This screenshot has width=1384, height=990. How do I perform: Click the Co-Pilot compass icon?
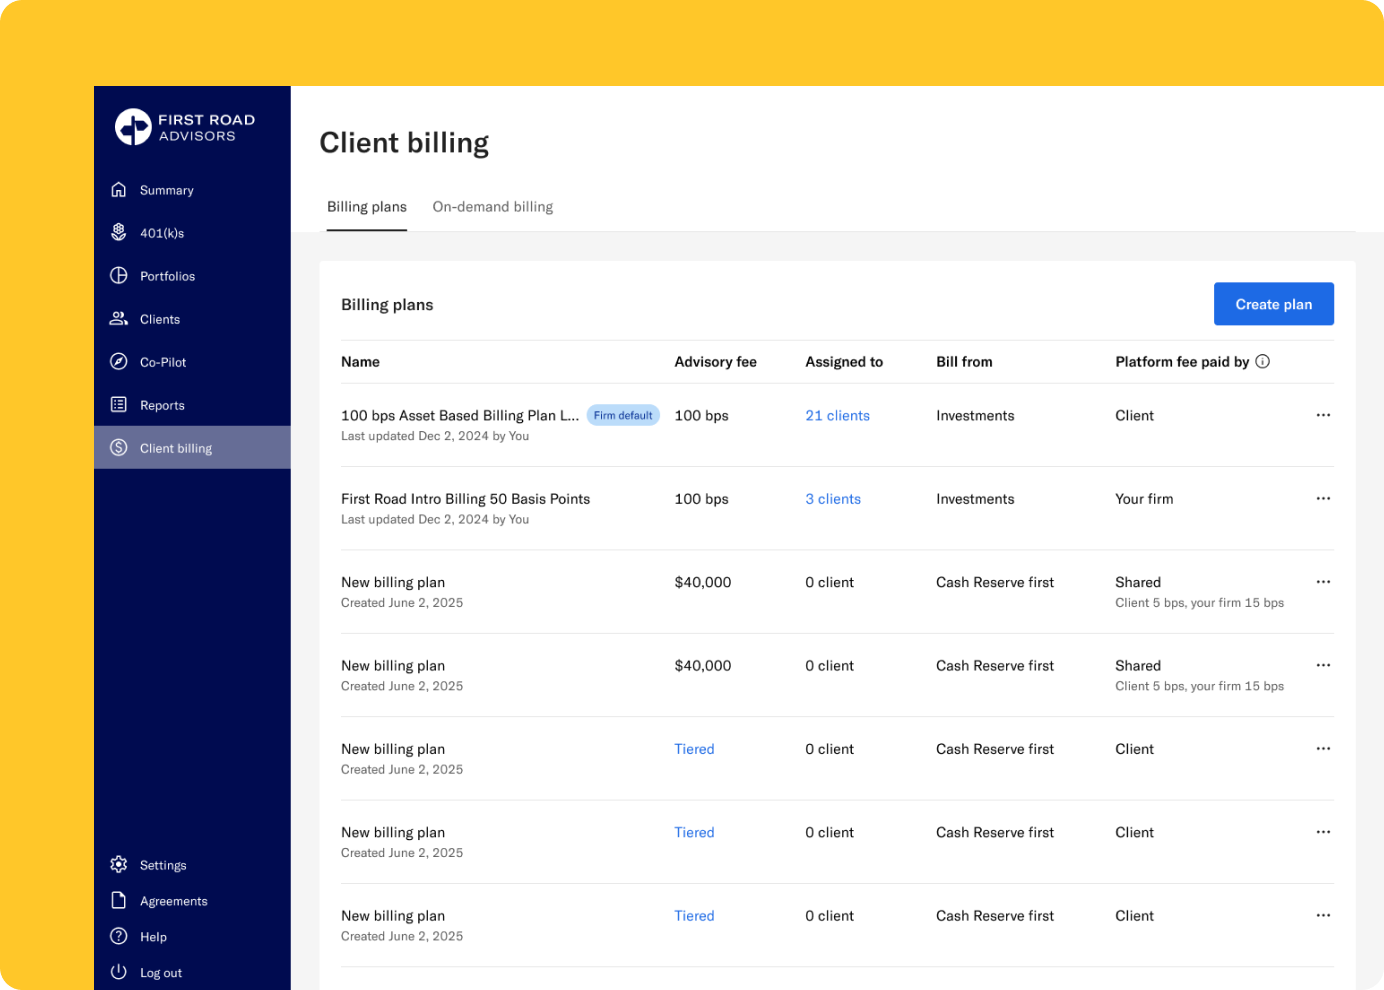pyautogui.click(x=119, y=362)
